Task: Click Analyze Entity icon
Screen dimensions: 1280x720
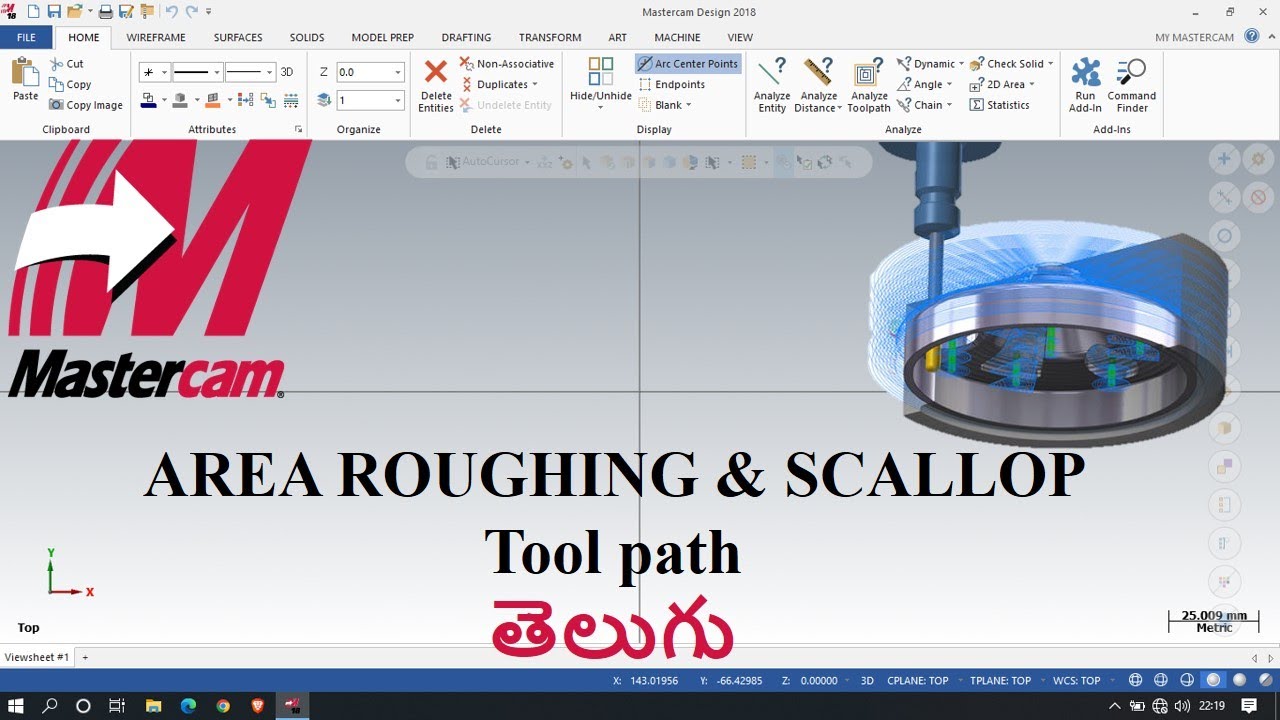Action: click(772, 72)
